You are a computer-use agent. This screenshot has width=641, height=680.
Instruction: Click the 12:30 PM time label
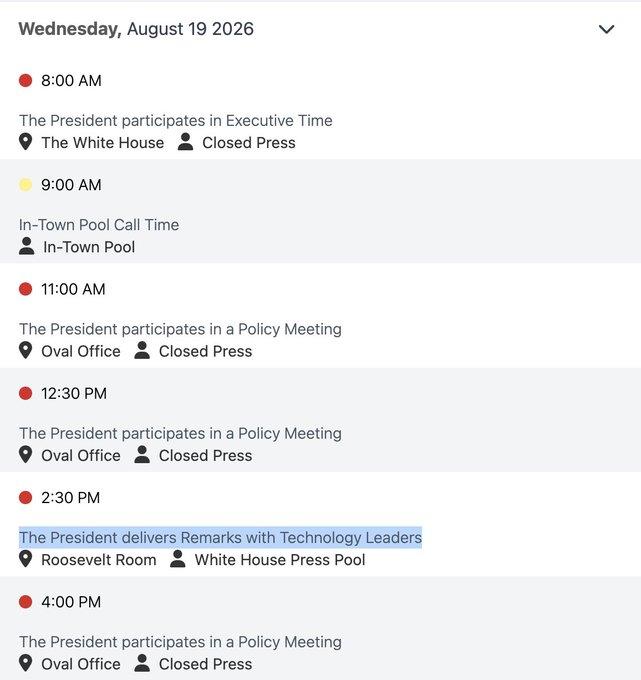coord(74,393)
